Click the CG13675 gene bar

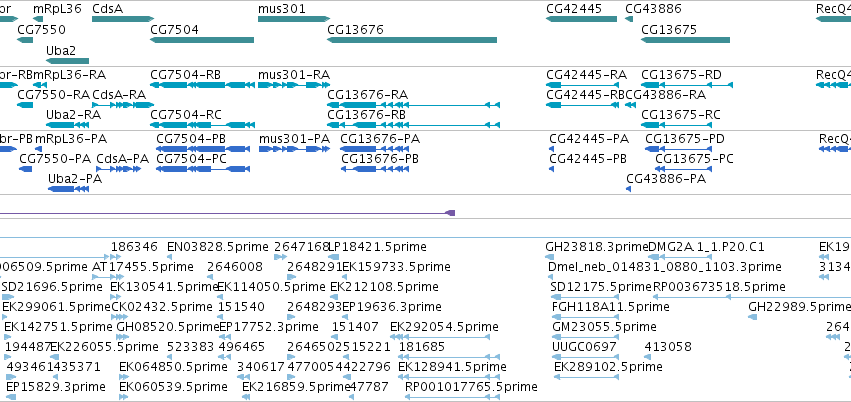685,40
